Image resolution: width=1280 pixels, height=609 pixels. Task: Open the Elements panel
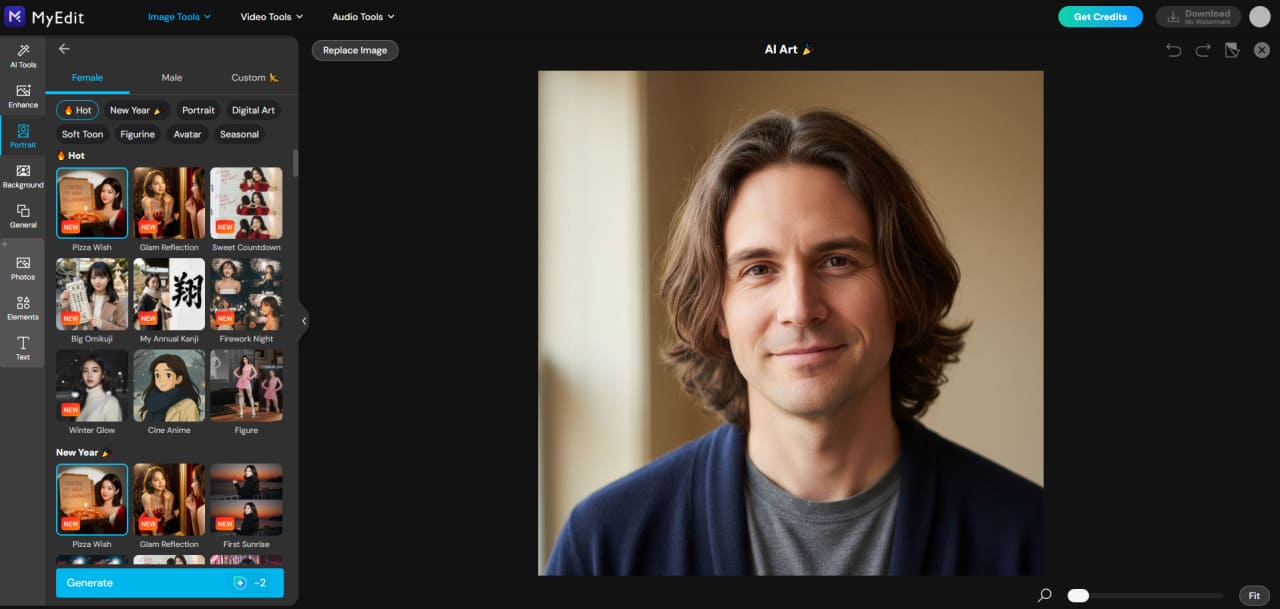pos(22,308)
